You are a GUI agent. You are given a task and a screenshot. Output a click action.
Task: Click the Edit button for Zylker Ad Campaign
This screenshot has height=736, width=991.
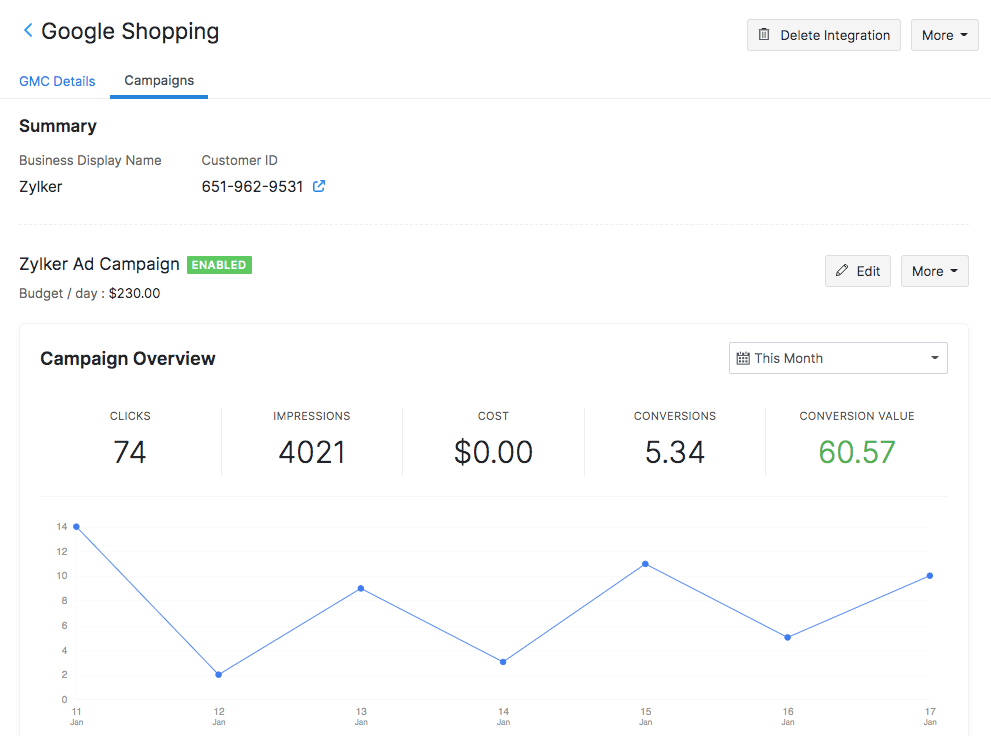[x=857, y=270]
